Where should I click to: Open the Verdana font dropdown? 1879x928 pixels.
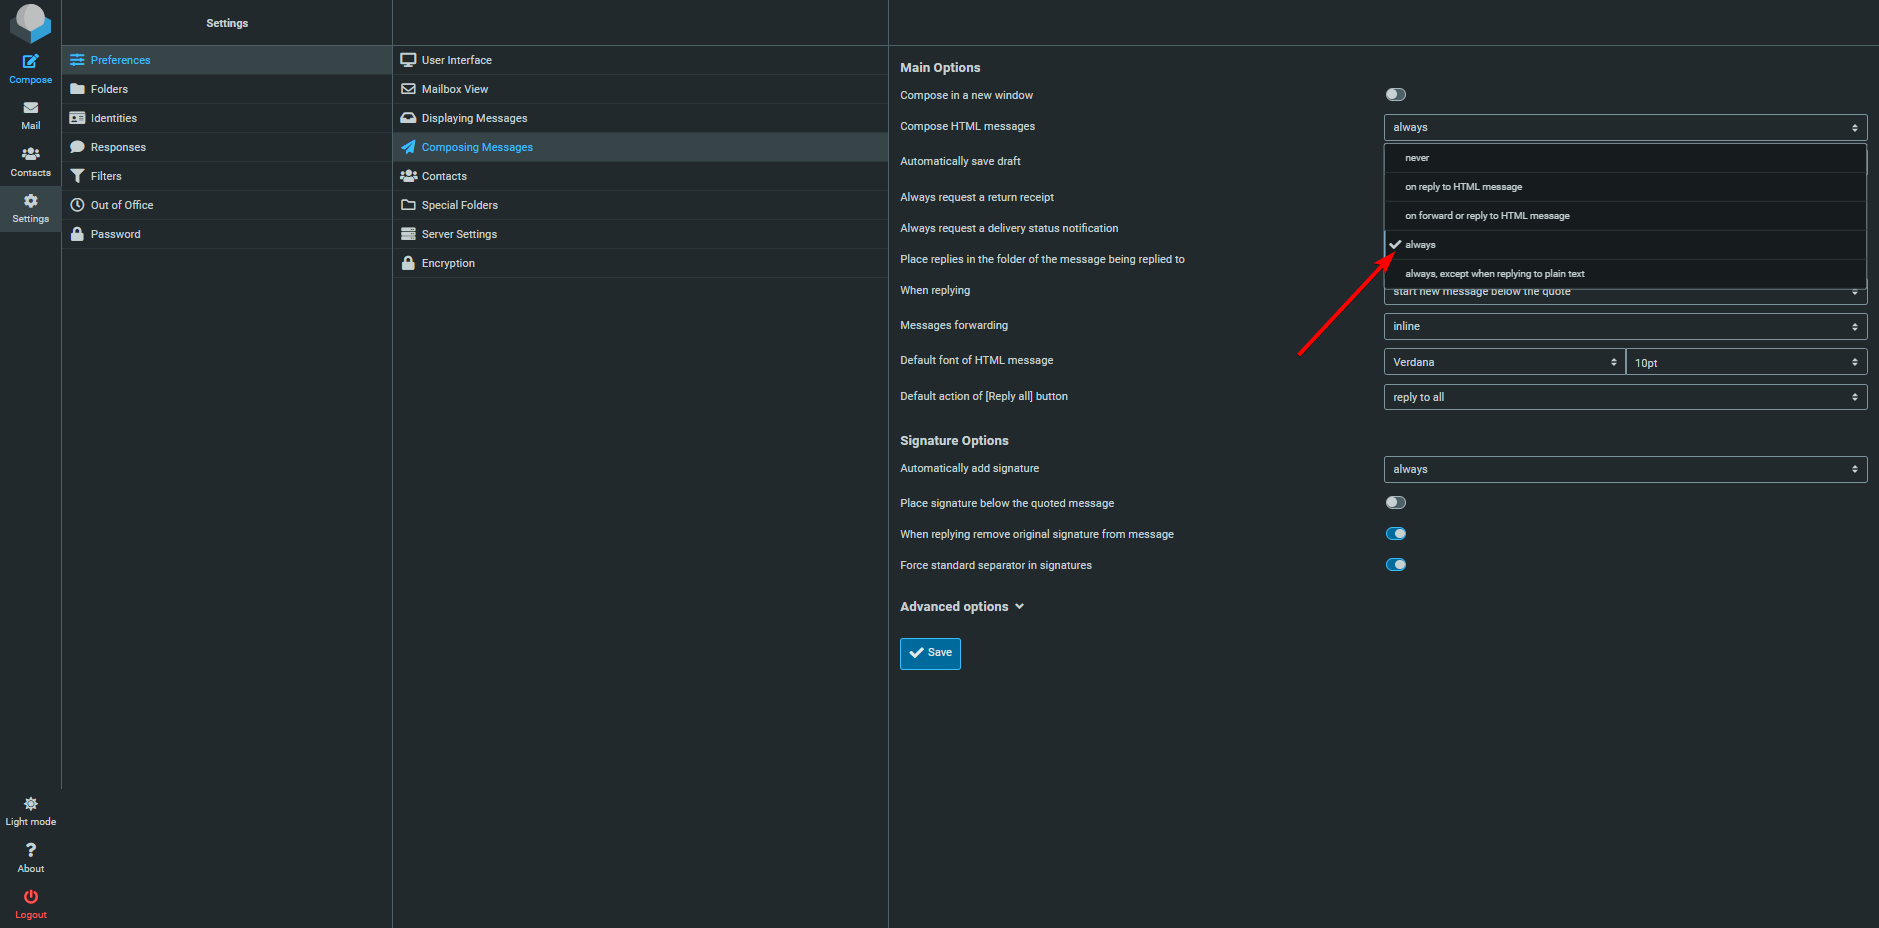pyautogui.click(x=1504, y=362)
